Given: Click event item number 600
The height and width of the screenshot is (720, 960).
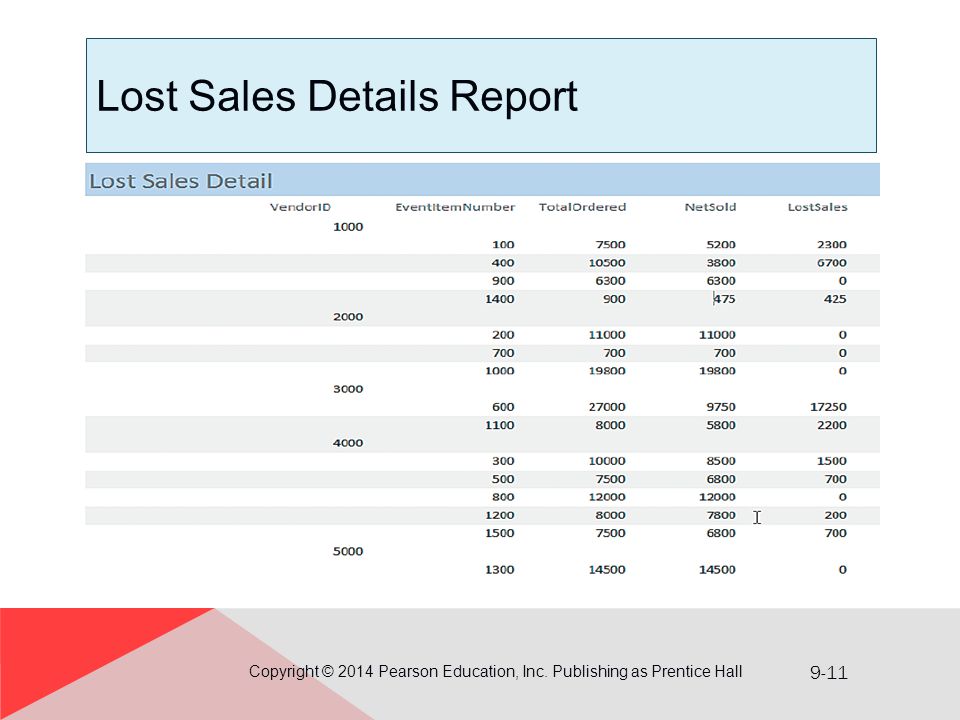Looking at the screenshot, I should [x=503, y=407].
